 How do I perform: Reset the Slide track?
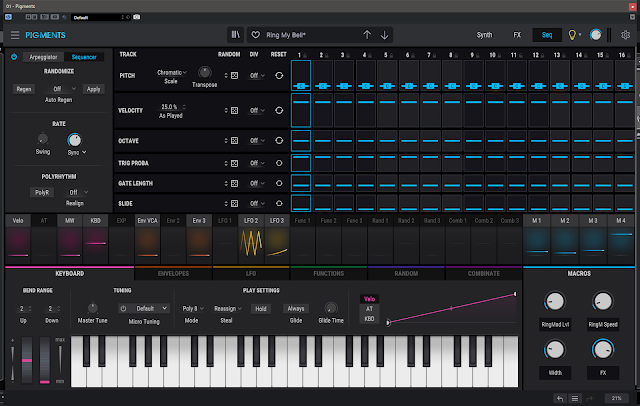(279, 204)
